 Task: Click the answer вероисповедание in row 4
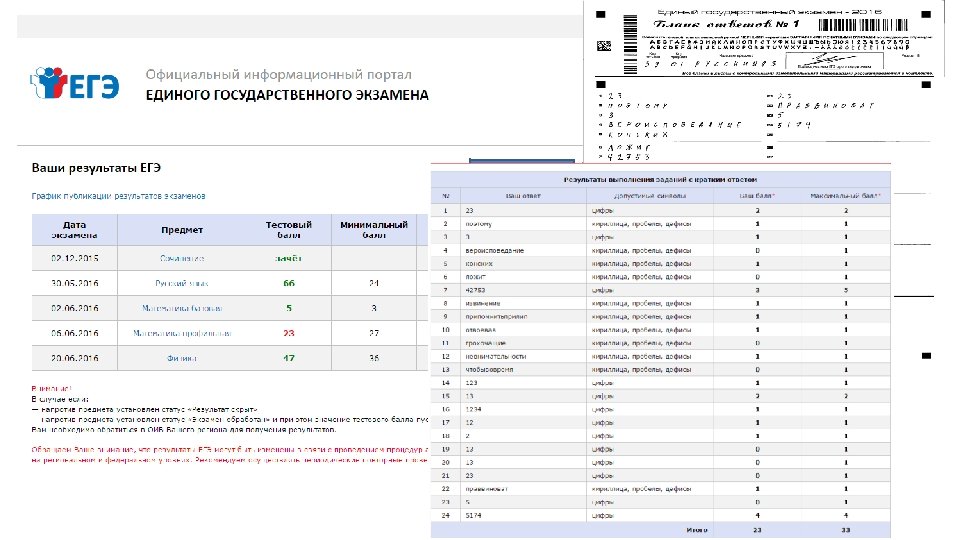[x=495, y=251]
